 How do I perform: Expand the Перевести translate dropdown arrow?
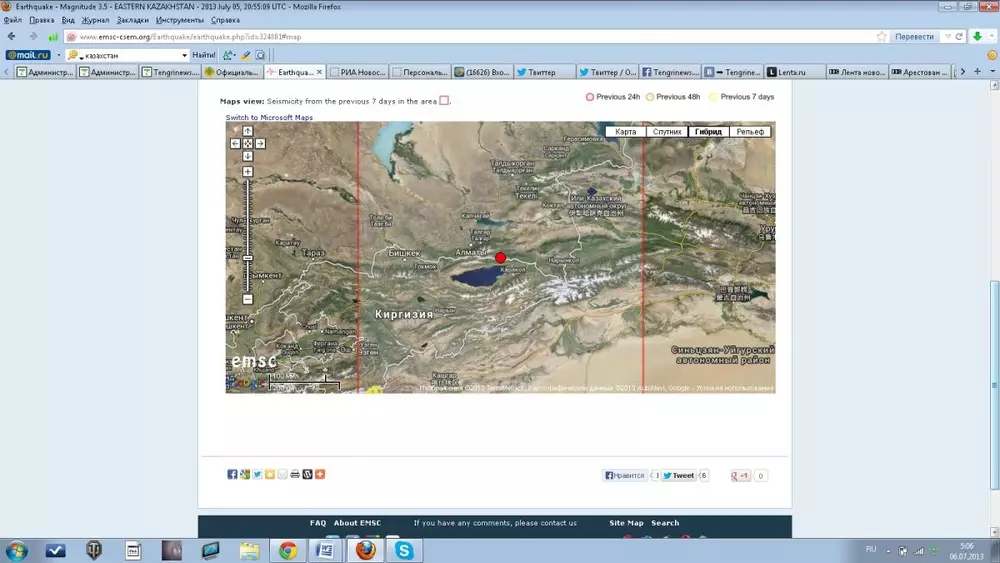947,37
